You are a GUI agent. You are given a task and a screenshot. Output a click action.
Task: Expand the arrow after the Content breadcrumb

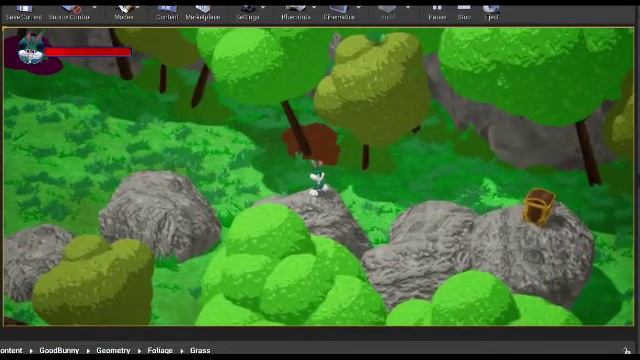coord(31,351)
